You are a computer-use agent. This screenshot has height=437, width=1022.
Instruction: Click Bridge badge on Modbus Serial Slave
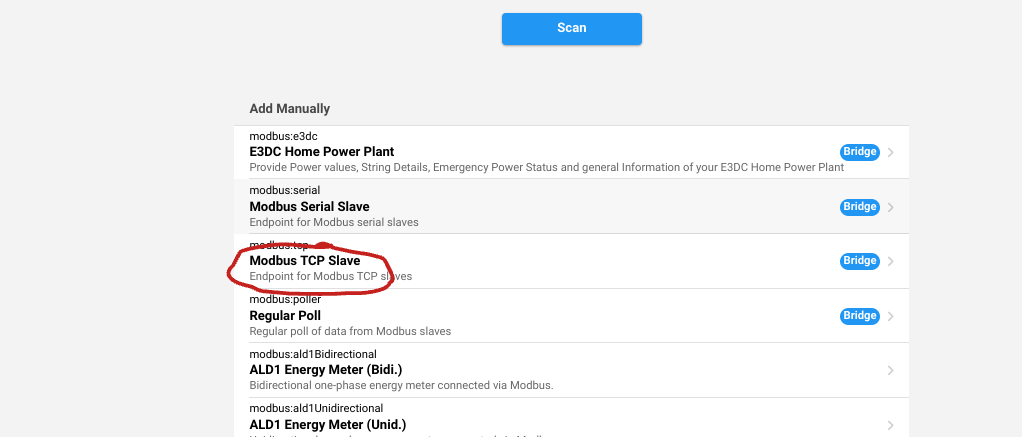point(859,207)
